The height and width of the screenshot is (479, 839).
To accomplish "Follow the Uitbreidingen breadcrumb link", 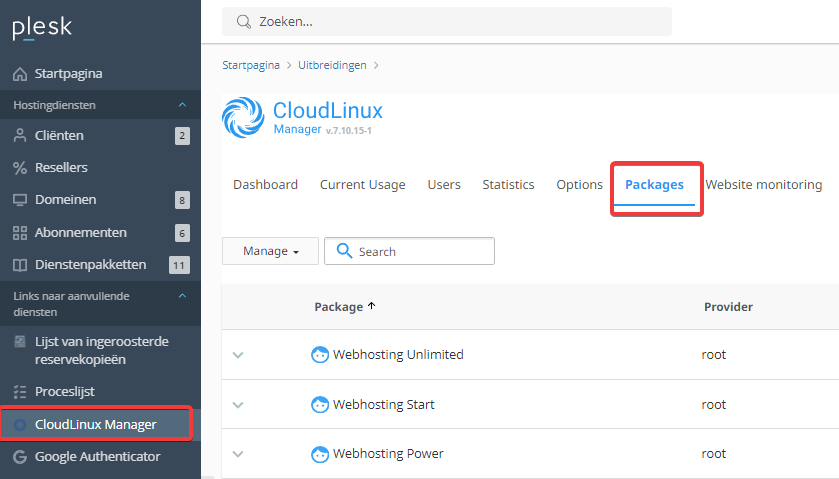I will pyautogui.click(x=332, y=65).
